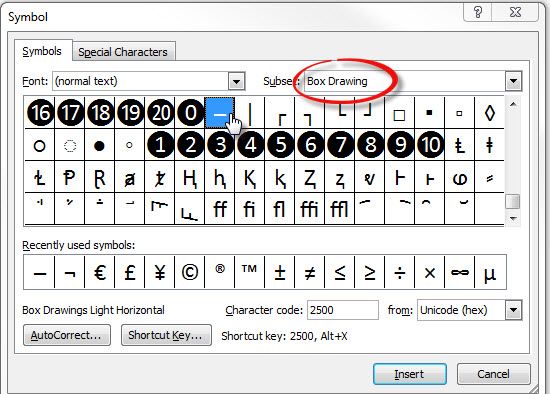Open the Special Characters tab

[x=123, y=52]
